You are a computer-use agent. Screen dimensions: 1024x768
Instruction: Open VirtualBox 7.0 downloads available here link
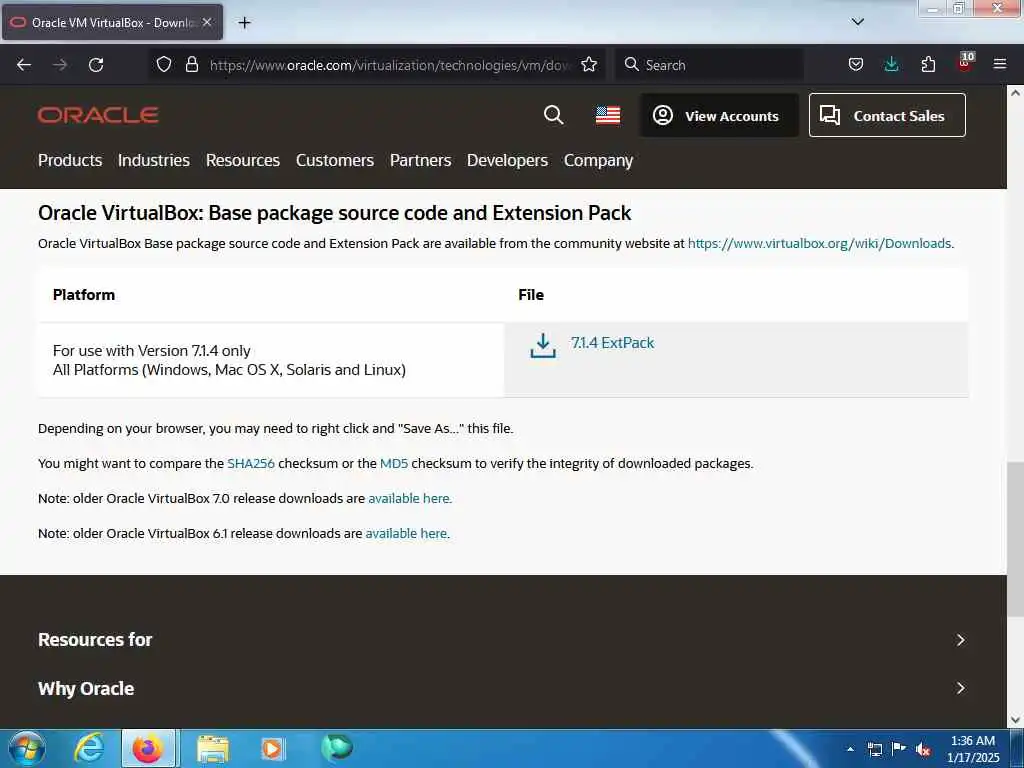(x=409, y=498)
